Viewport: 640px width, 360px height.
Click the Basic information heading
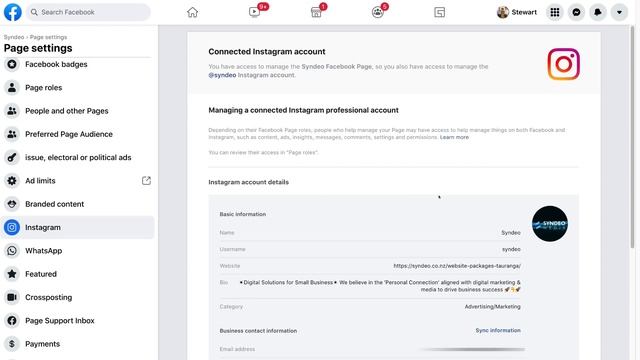click(243, 214)
